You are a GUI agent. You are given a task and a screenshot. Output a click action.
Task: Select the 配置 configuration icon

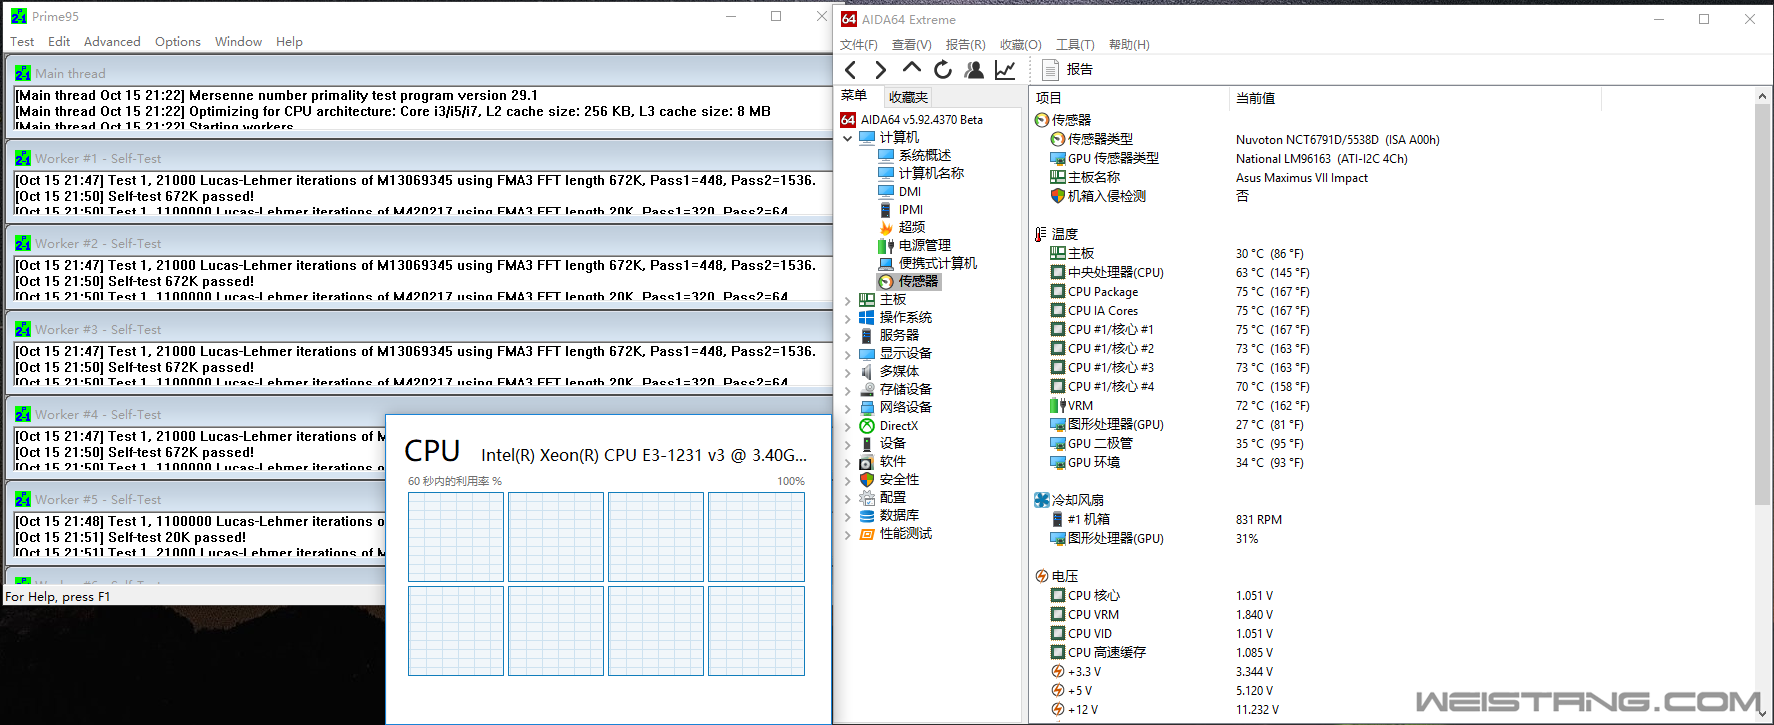click(x=867, y=497)
